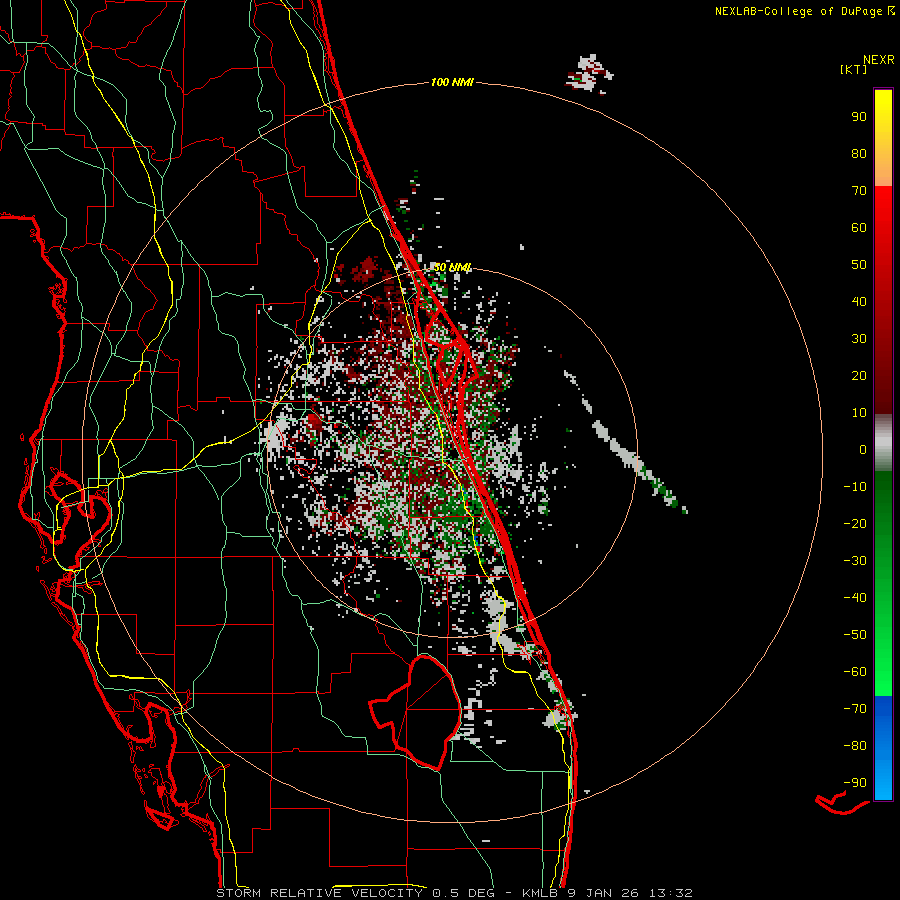Click the 50 NMI range ring label
The image size is (900, 900).
[x=452, y=267]
